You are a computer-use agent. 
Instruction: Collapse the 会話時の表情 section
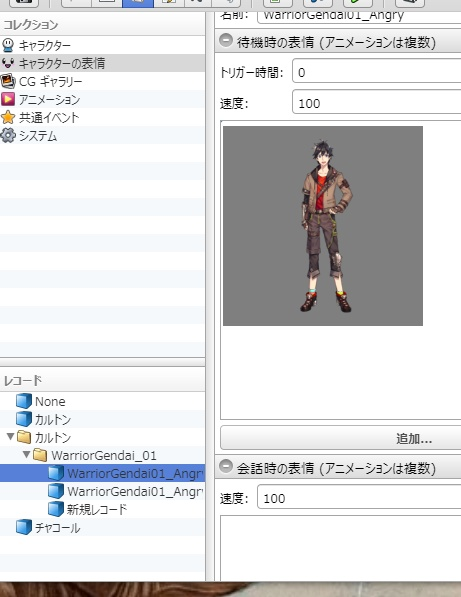point(226,466)
